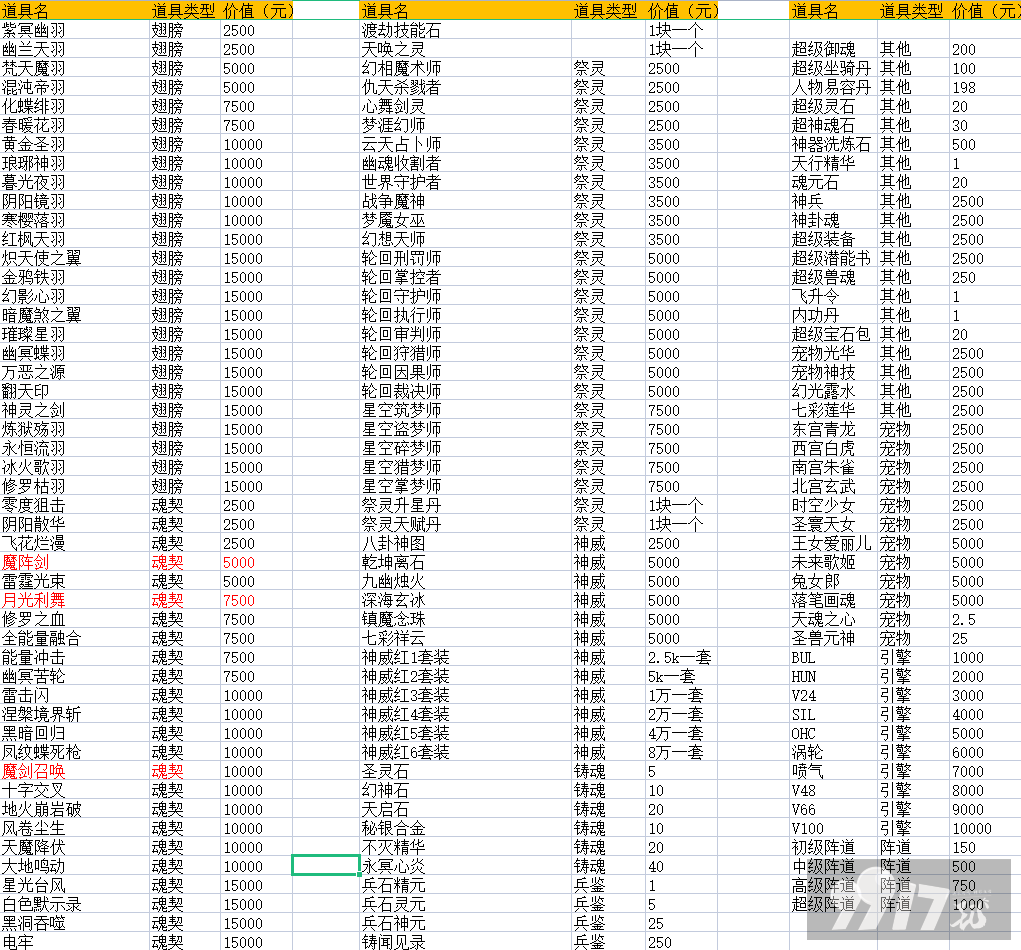Screen dimensions: 1021x950
Task: Click the 永冥心炎 cell
Action: point(393,867)
